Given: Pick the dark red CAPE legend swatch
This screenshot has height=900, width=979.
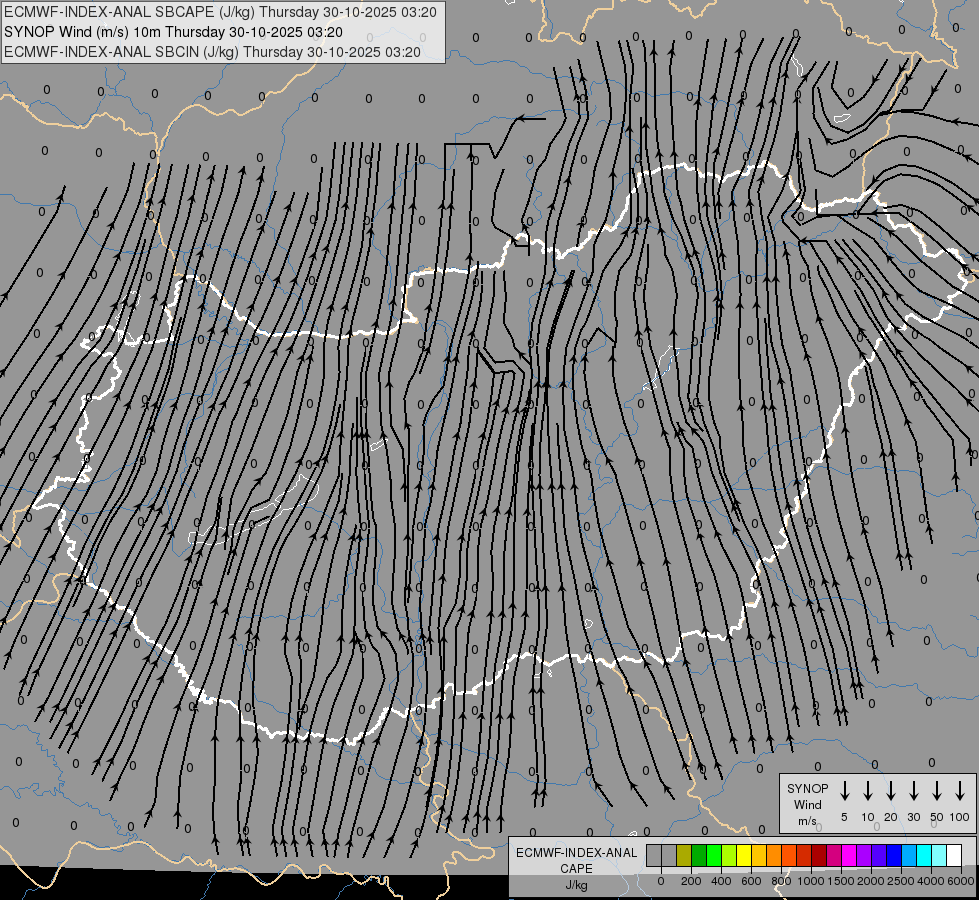Looking at the screenshot, I should (x=819, y=855).
